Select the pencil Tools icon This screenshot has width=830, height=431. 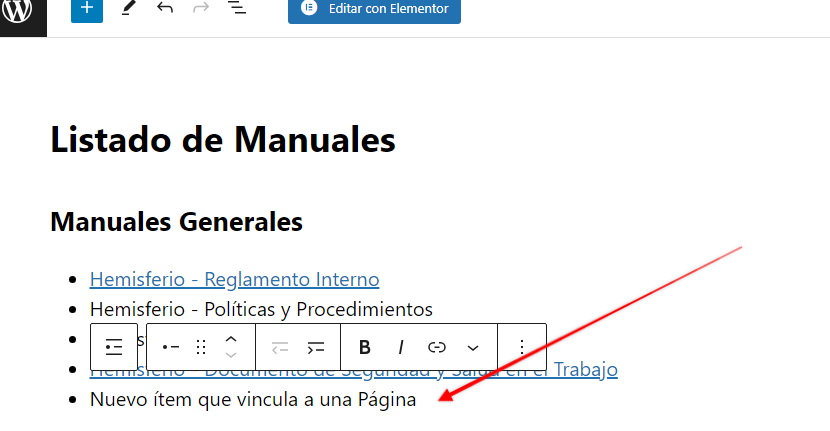128,9
